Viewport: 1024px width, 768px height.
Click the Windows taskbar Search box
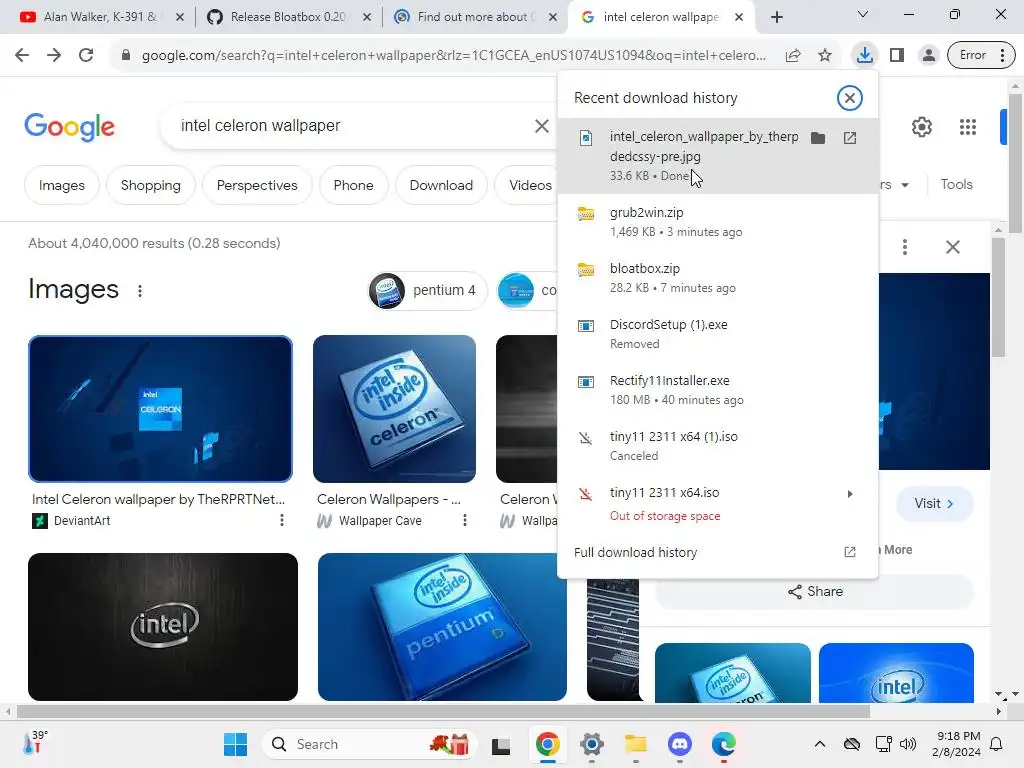point(371,744)
